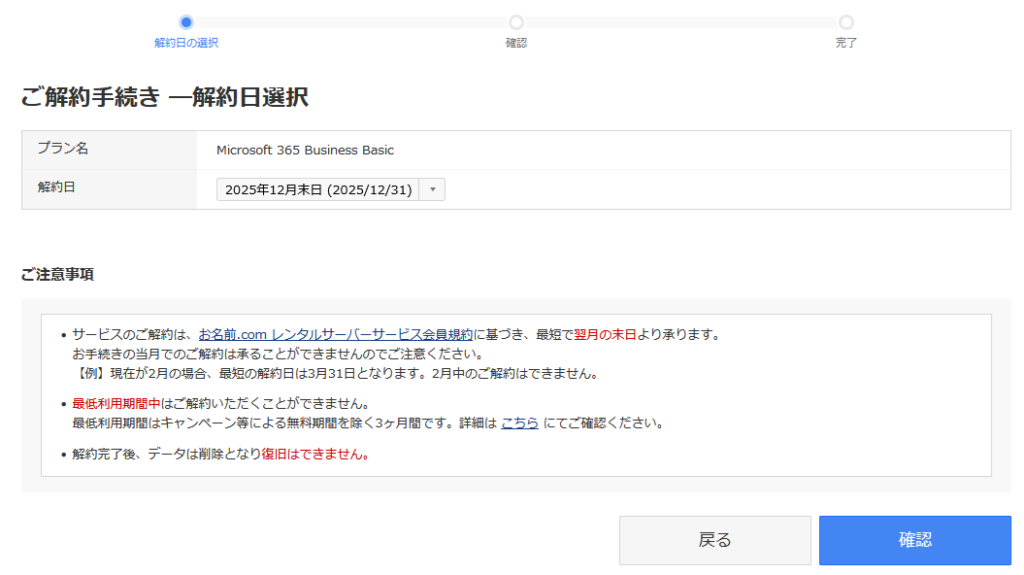Click the small arrow on the 解約日 dropdown

[x=433, y=190]
